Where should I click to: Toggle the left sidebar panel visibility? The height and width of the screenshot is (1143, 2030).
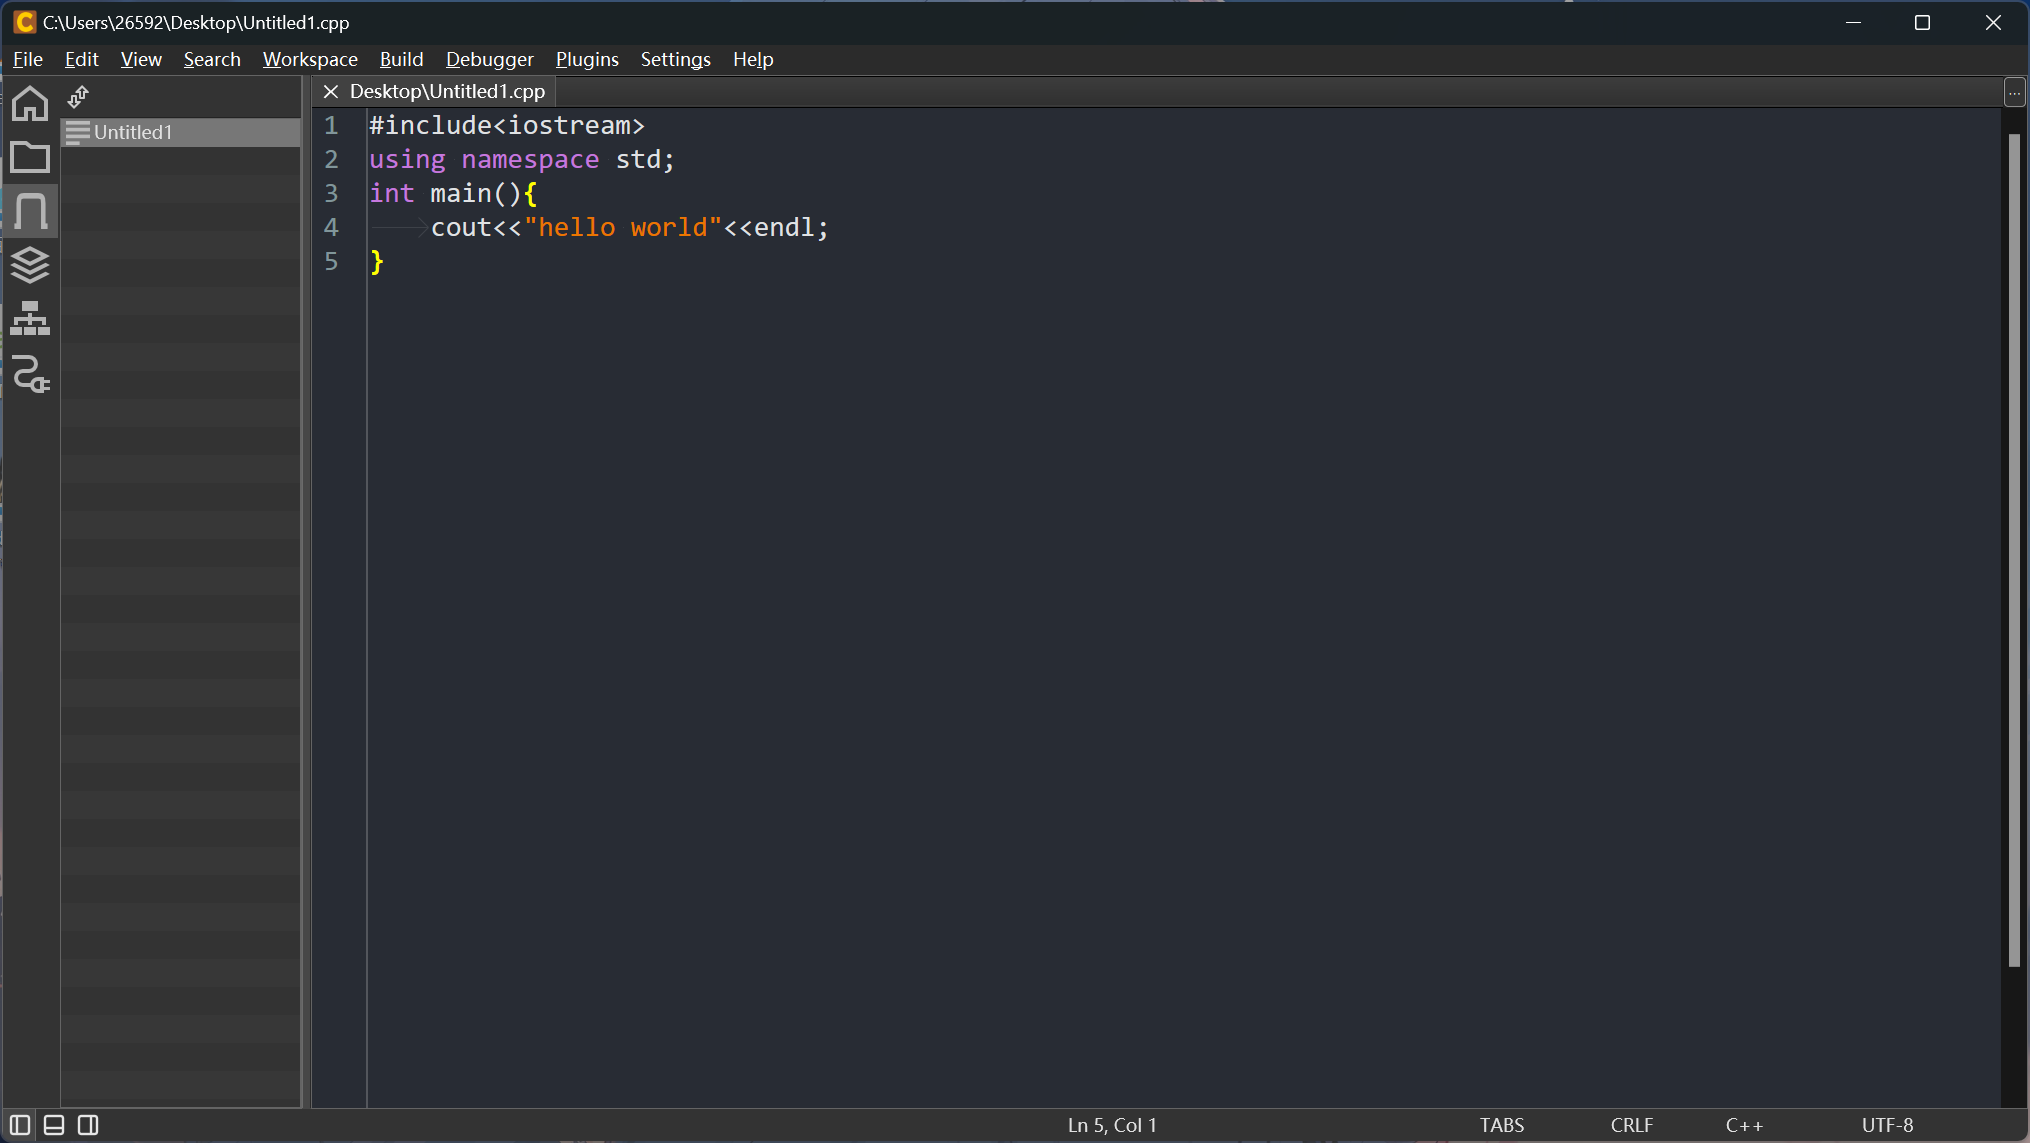pyautogui.click(x=20, y=1125)
